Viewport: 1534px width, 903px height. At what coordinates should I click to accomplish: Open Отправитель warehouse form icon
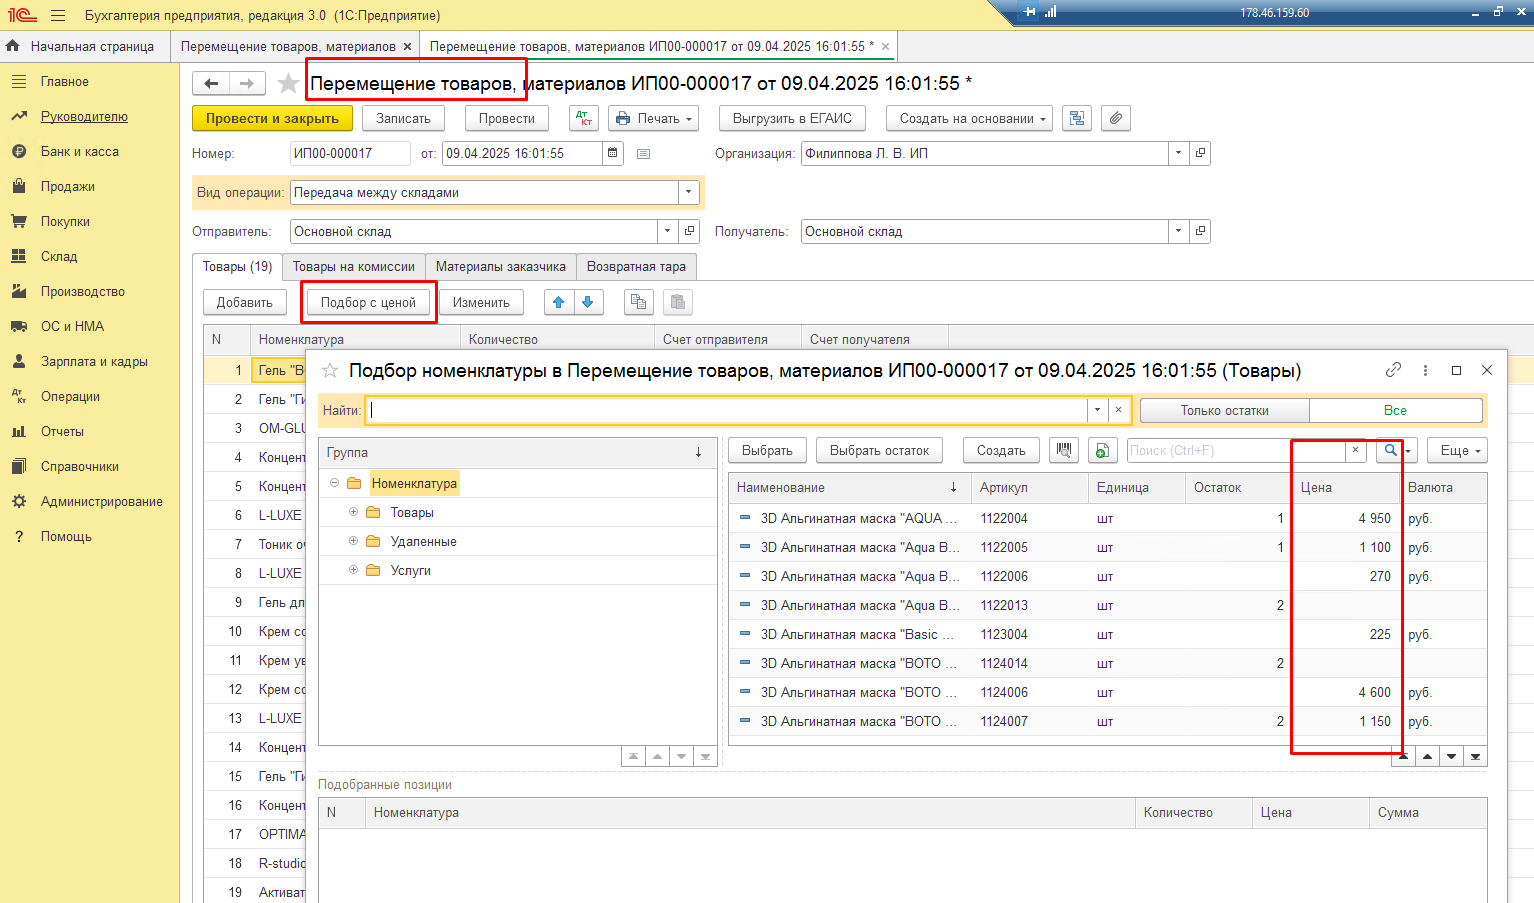click(689, 231)
